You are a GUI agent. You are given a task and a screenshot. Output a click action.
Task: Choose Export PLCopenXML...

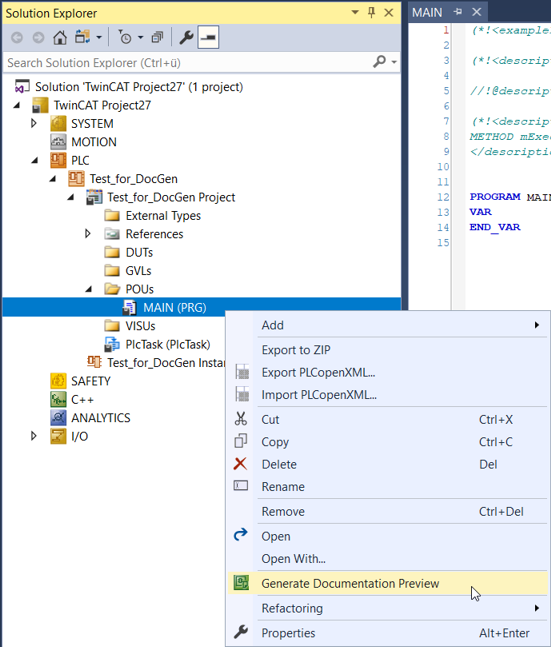[x=388, y=372]
